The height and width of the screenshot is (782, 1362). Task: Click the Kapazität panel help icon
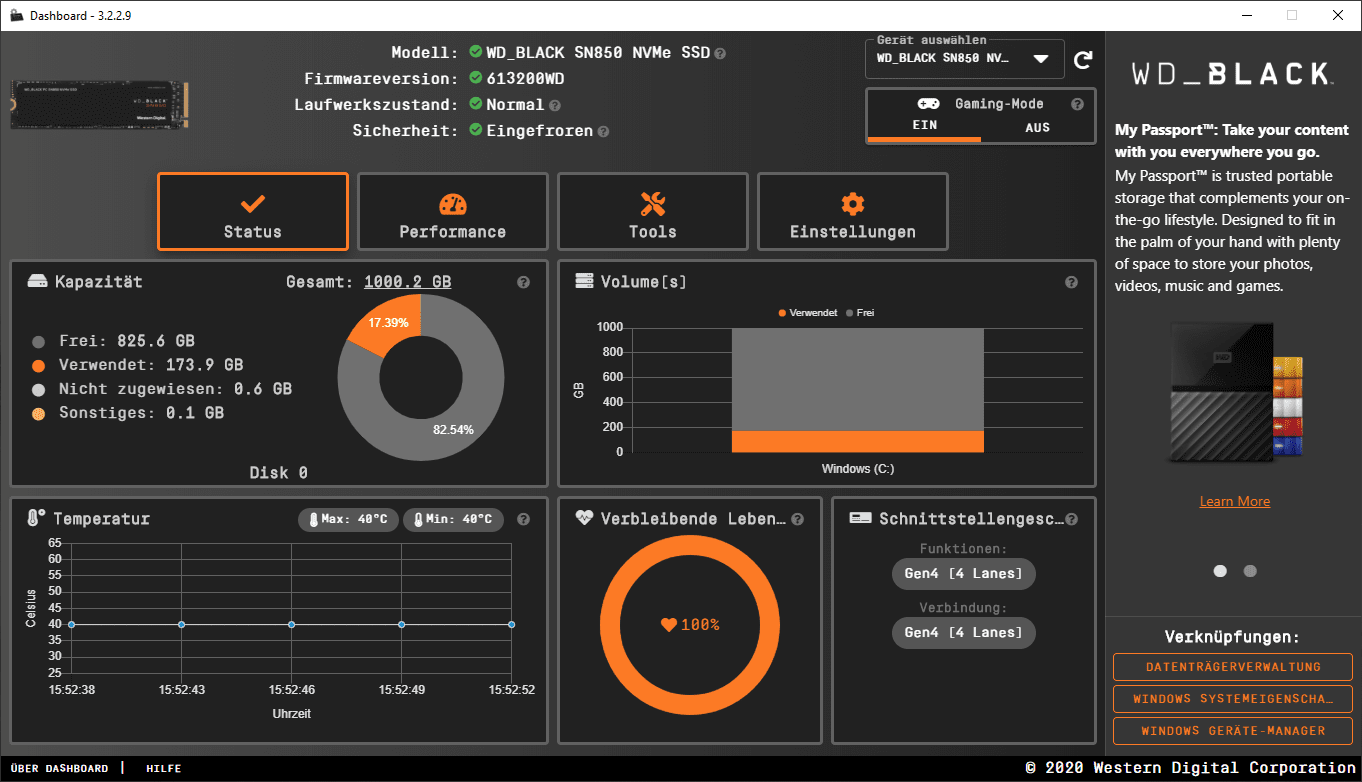pos(523,283)
